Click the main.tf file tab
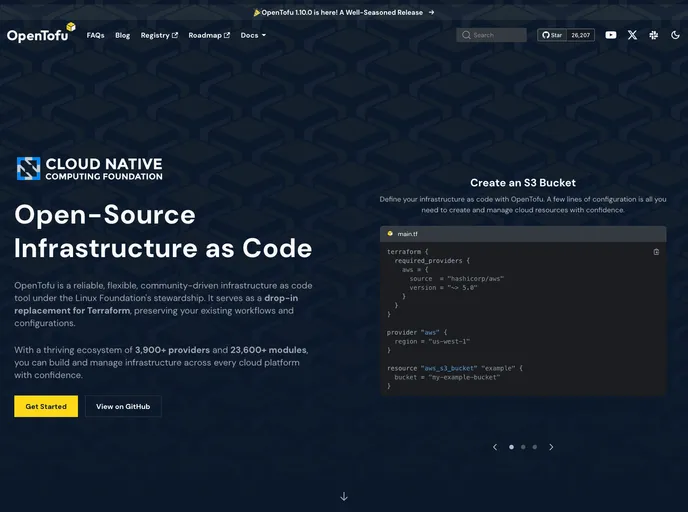The image size is (688, 512). pyautogui.click(x=402, y=234)
